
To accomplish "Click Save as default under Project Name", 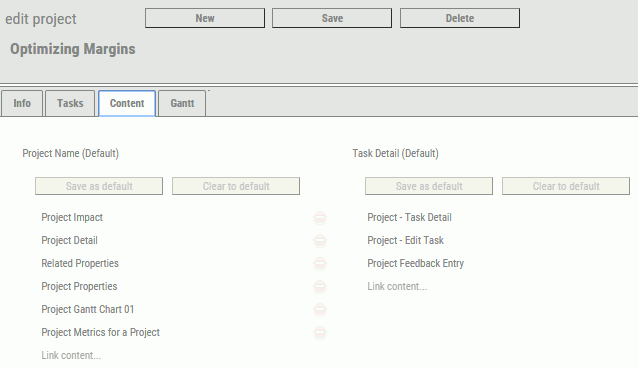I will tap(99, 186).
